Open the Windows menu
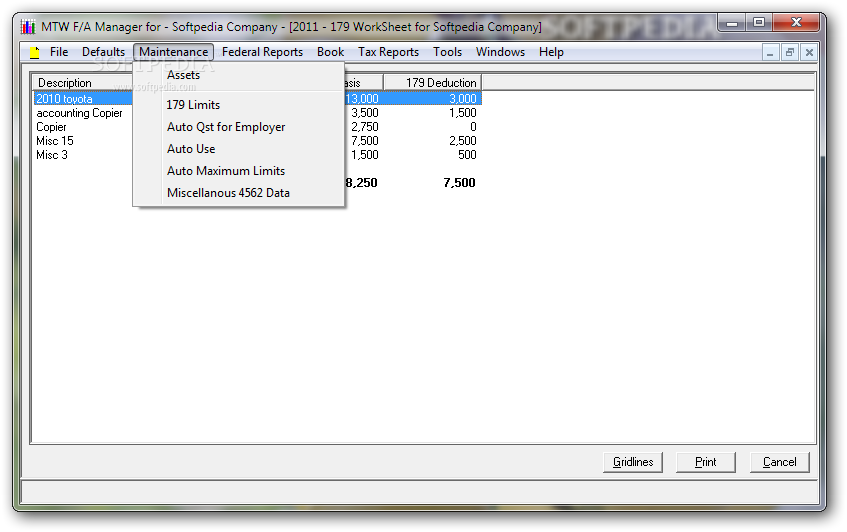Image resolution: width=847 pixels, height=532 pixels. tap(500, 52)
